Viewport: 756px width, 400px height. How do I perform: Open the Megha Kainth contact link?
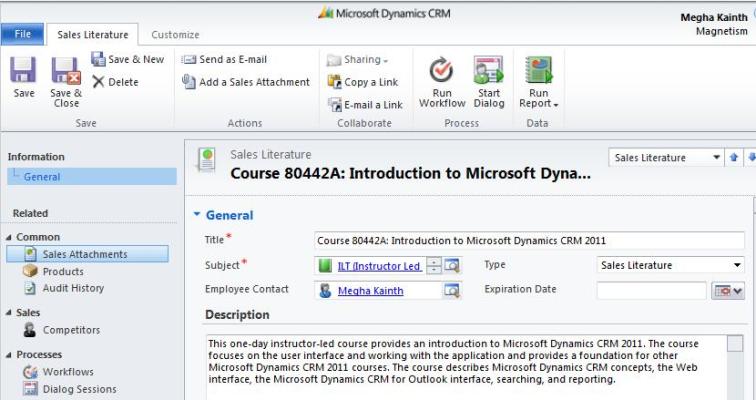pyautogui.click(x=370, y=291)
